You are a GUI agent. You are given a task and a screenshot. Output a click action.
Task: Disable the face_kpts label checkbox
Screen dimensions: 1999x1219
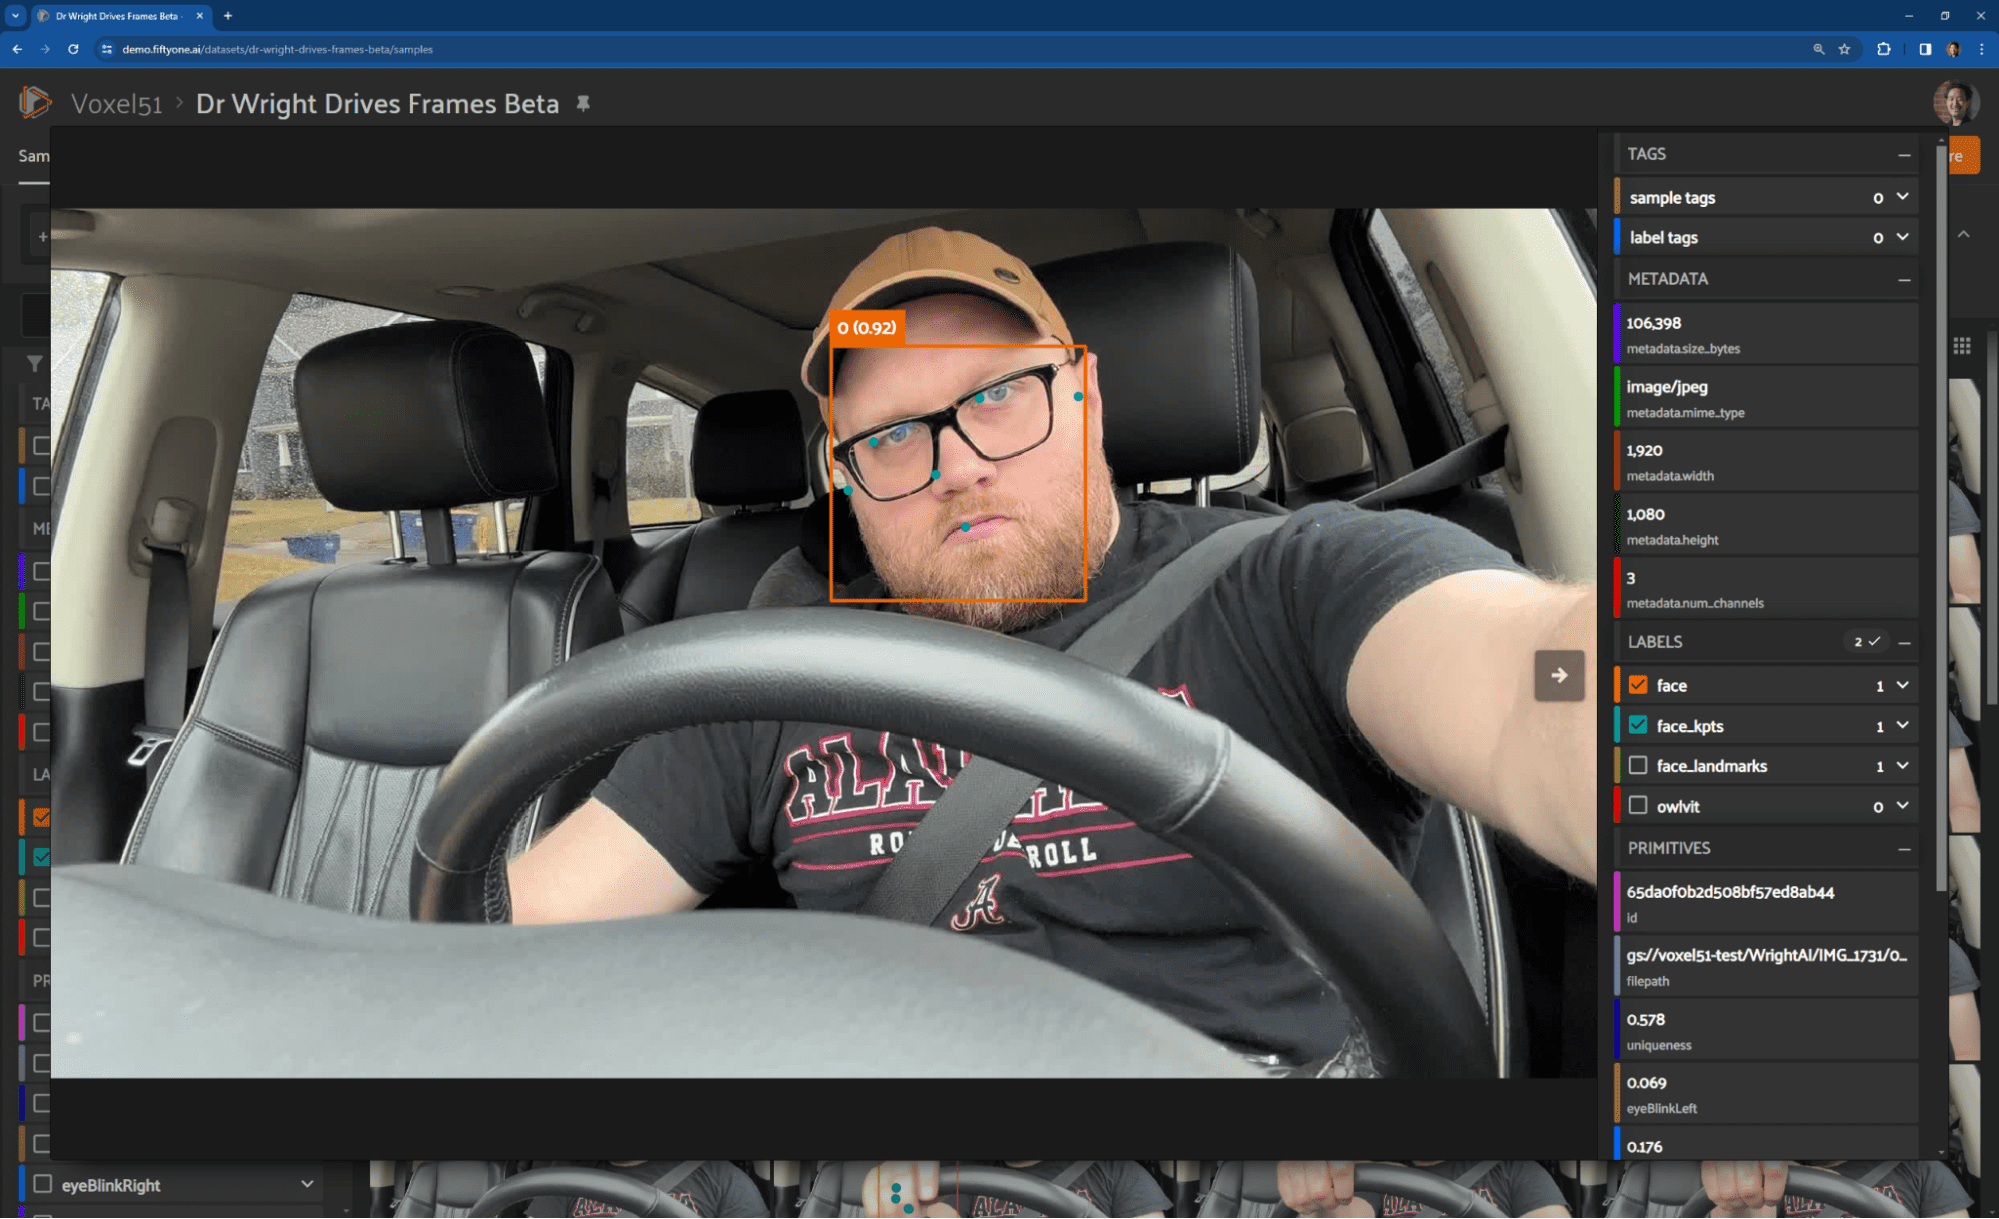1638,725
